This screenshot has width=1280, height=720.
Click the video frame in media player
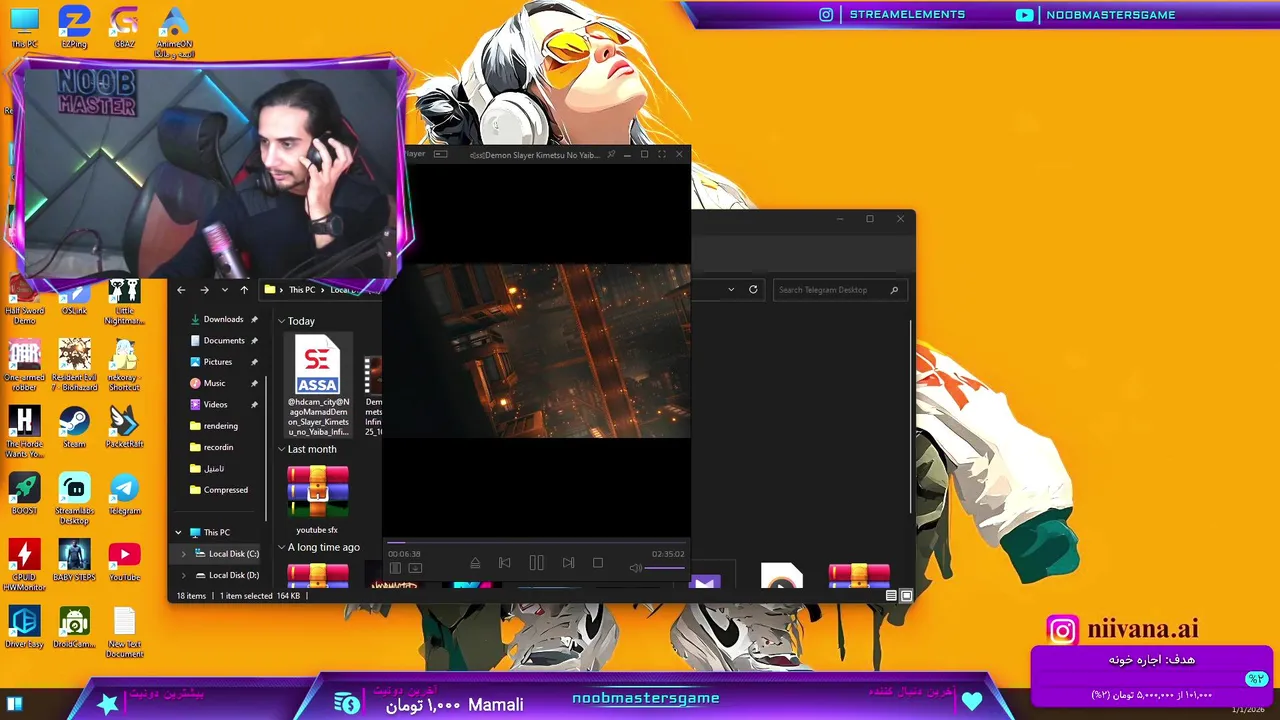(x=536, y=350)
